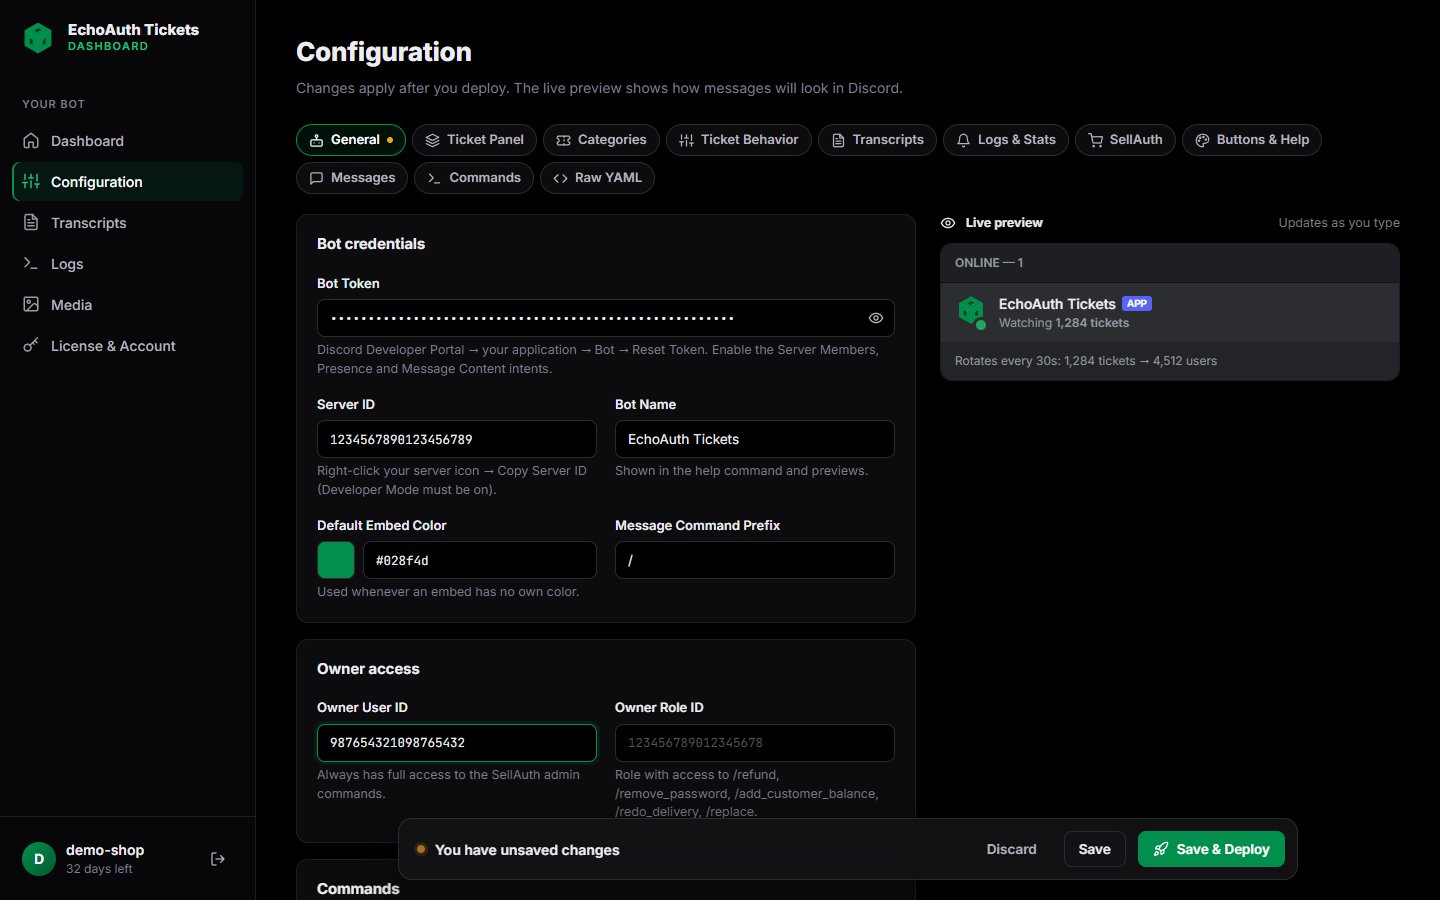Image resolution: width=1440 pixels, height=900 pixels.
Task: Click the EchoAuth Tickets cube logo
Action: pos(38,38)
